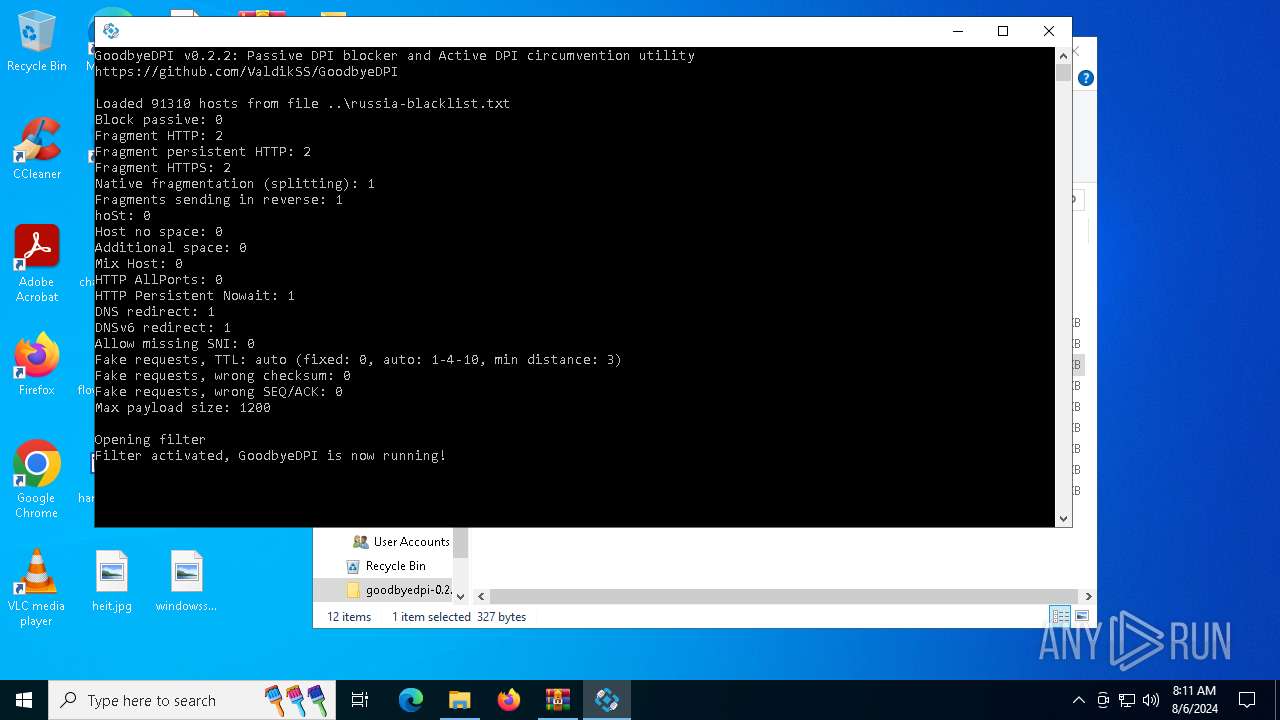
Task: Show hidden system tray icons
Action: 1078,700
